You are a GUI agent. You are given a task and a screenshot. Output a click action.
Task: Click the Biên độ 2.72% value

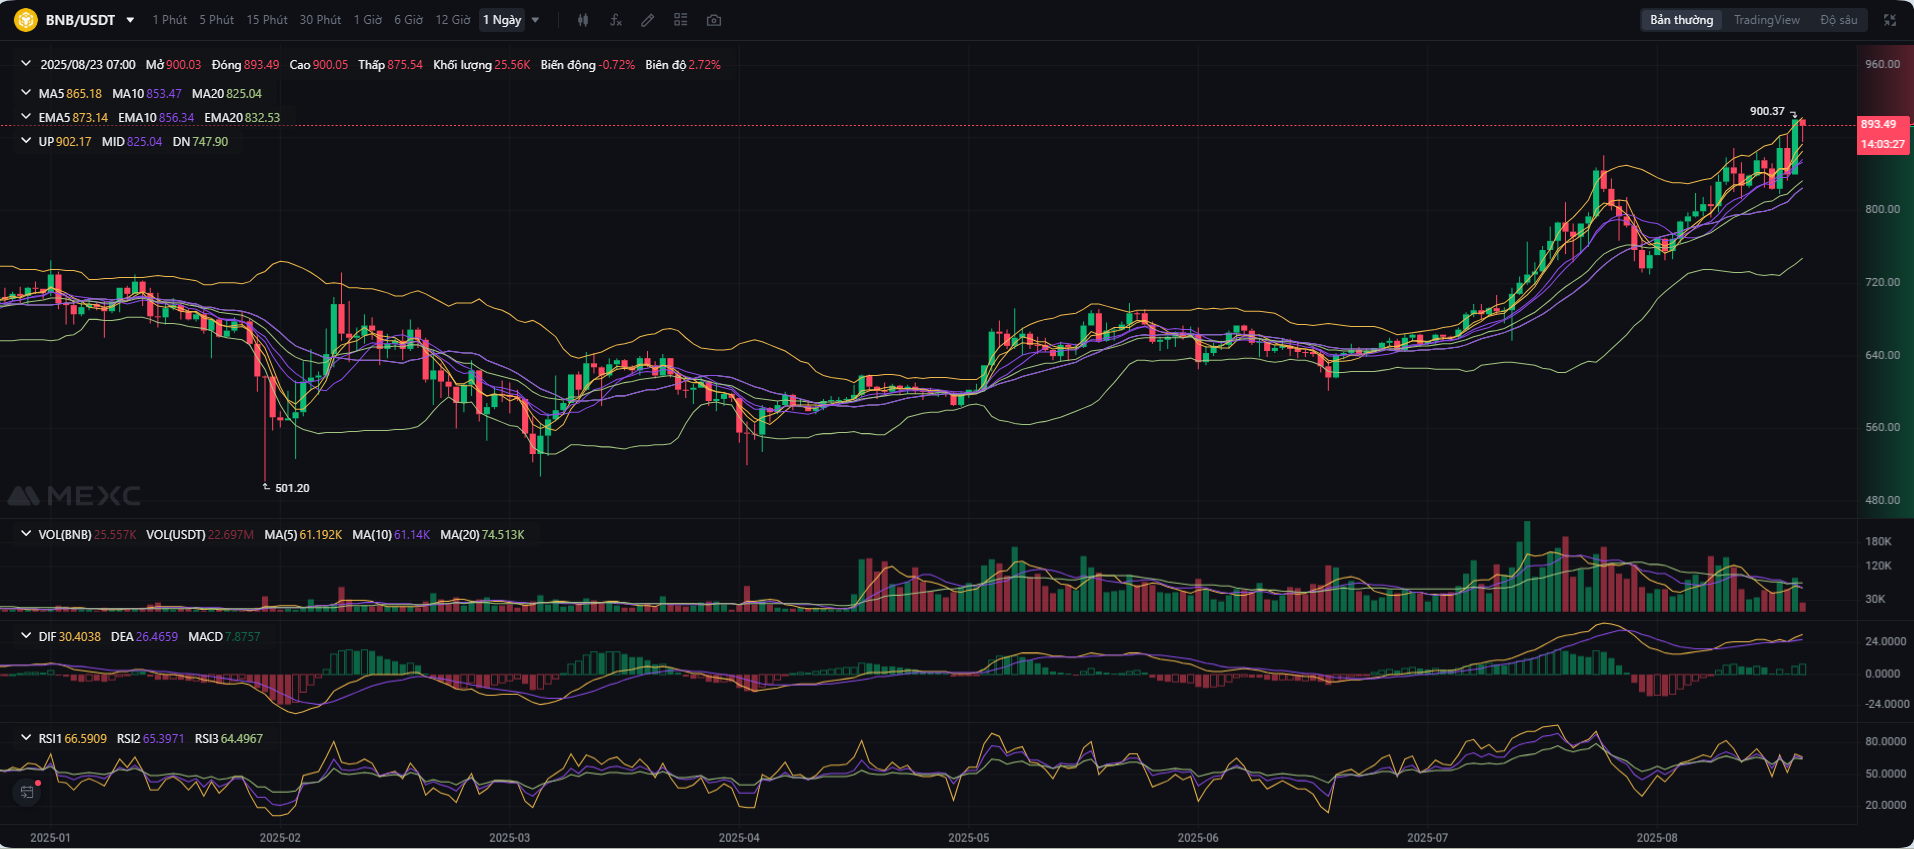(683, 65)
